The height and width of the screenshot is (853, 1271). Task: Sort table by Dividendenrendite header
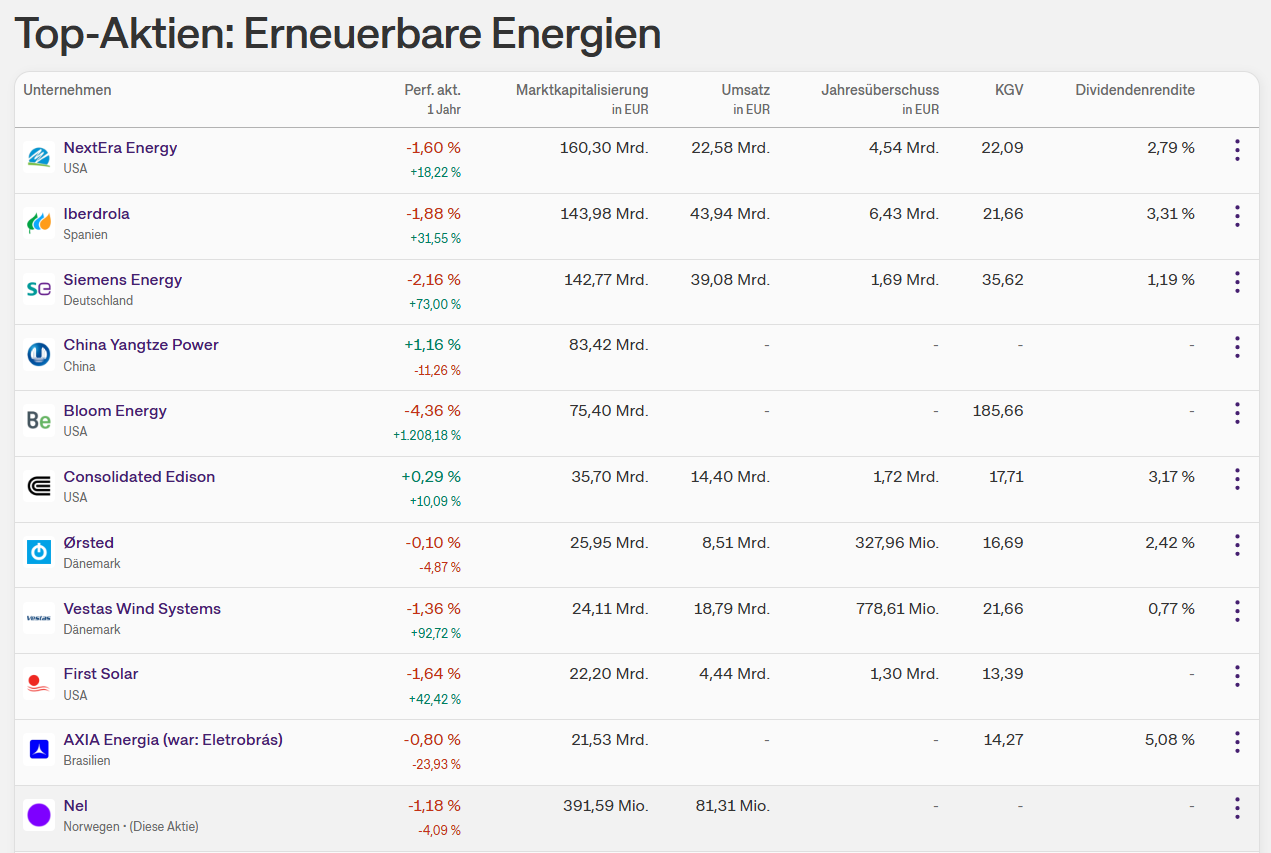click(x=1135, y=90)
